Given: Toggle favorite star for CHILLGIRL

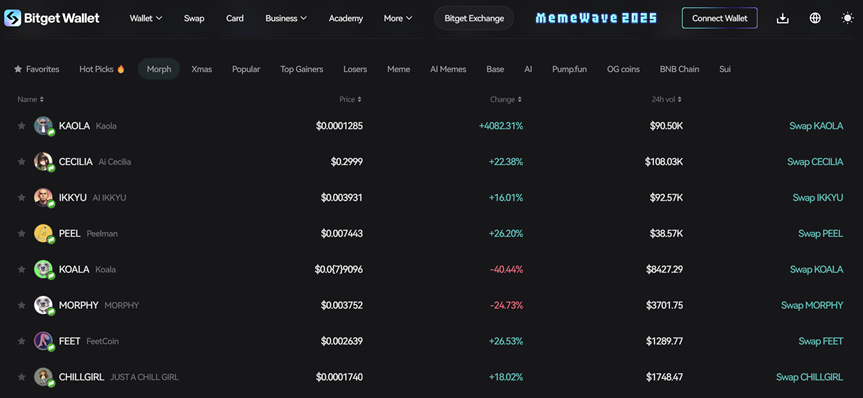Looking at the screenshot, I should tap(21, 377).
